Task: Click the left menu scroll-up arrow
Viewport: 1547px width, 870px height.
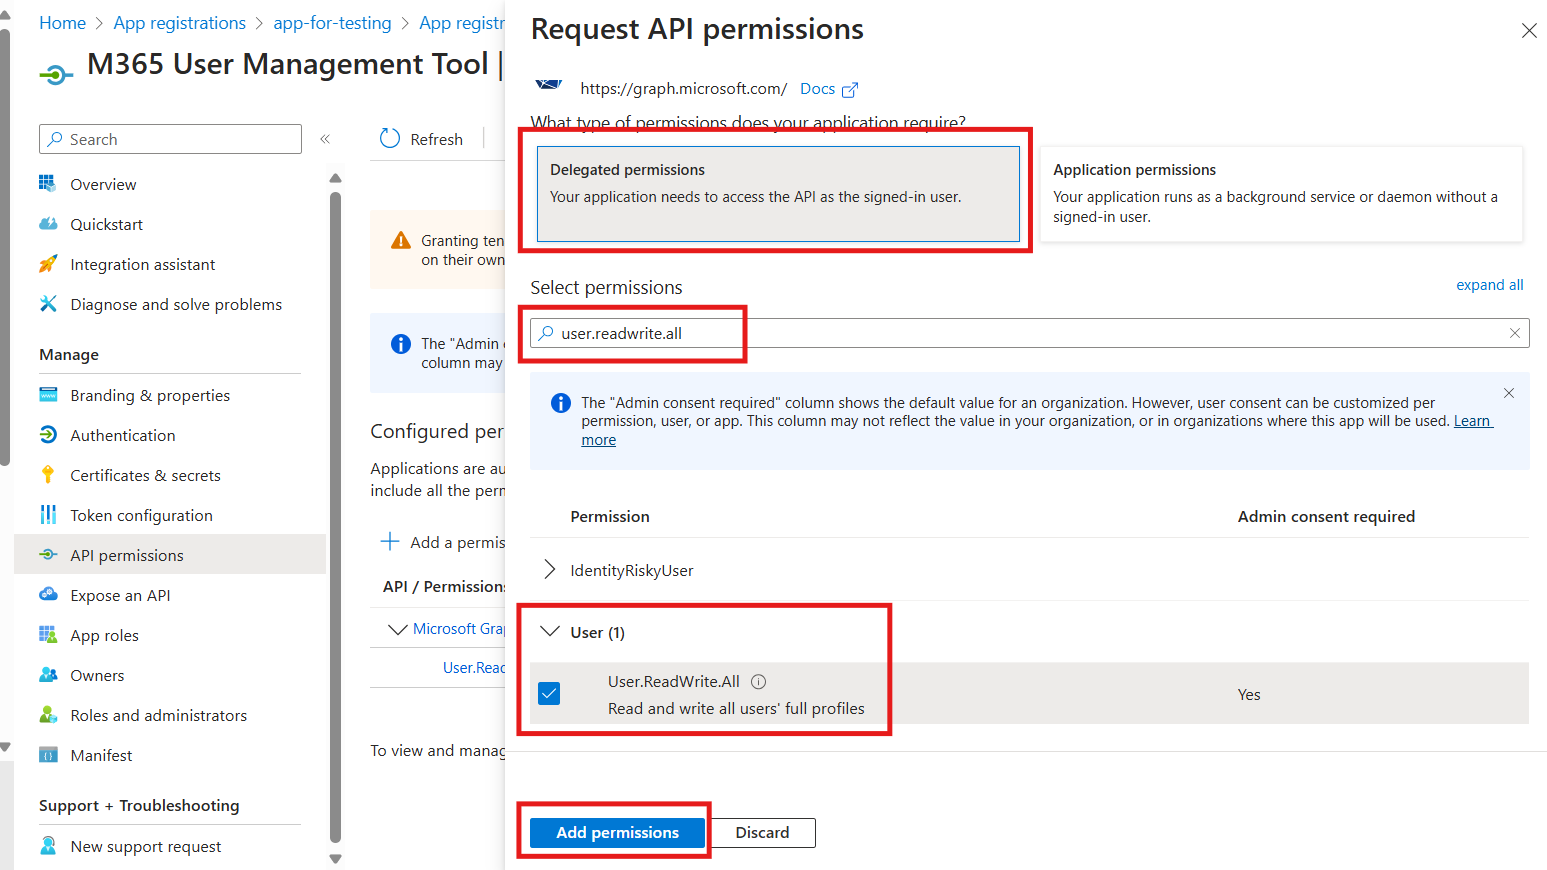Action: pos(335,178)
